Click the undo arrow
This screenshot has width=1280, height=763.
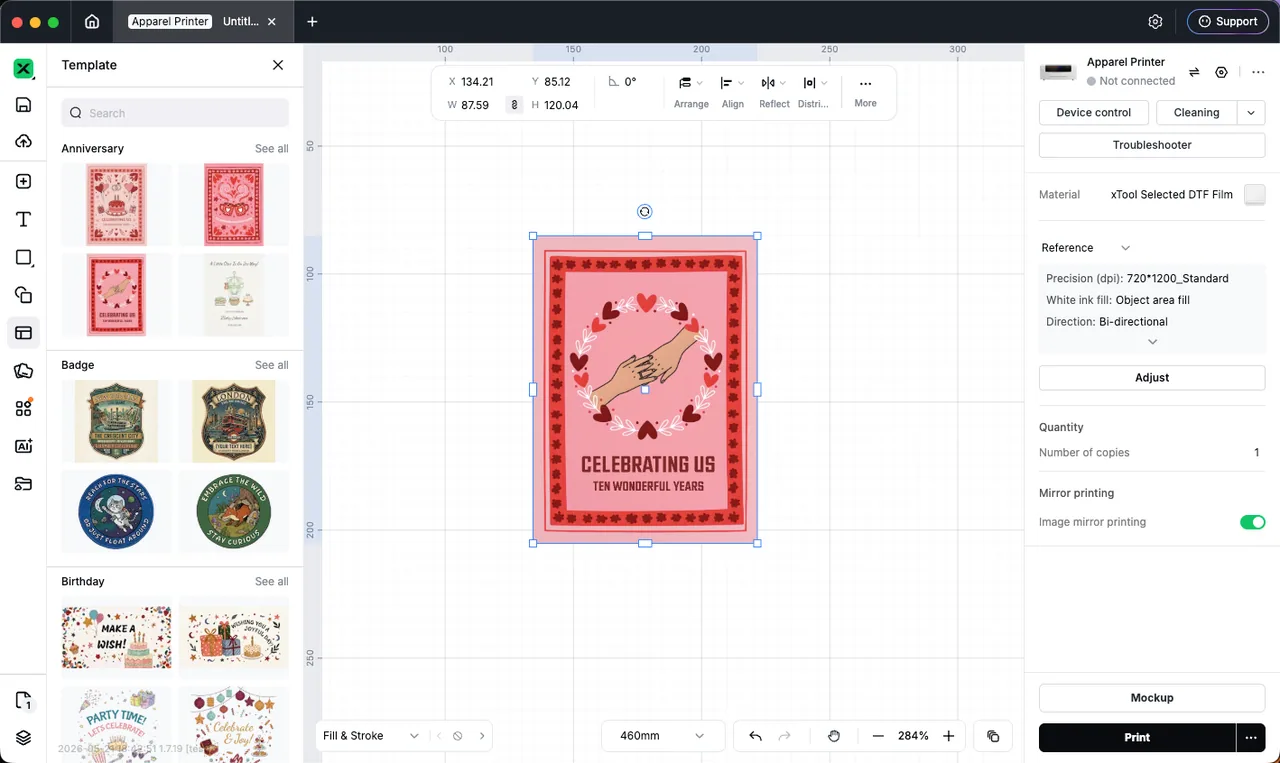(x=755, y=736)
